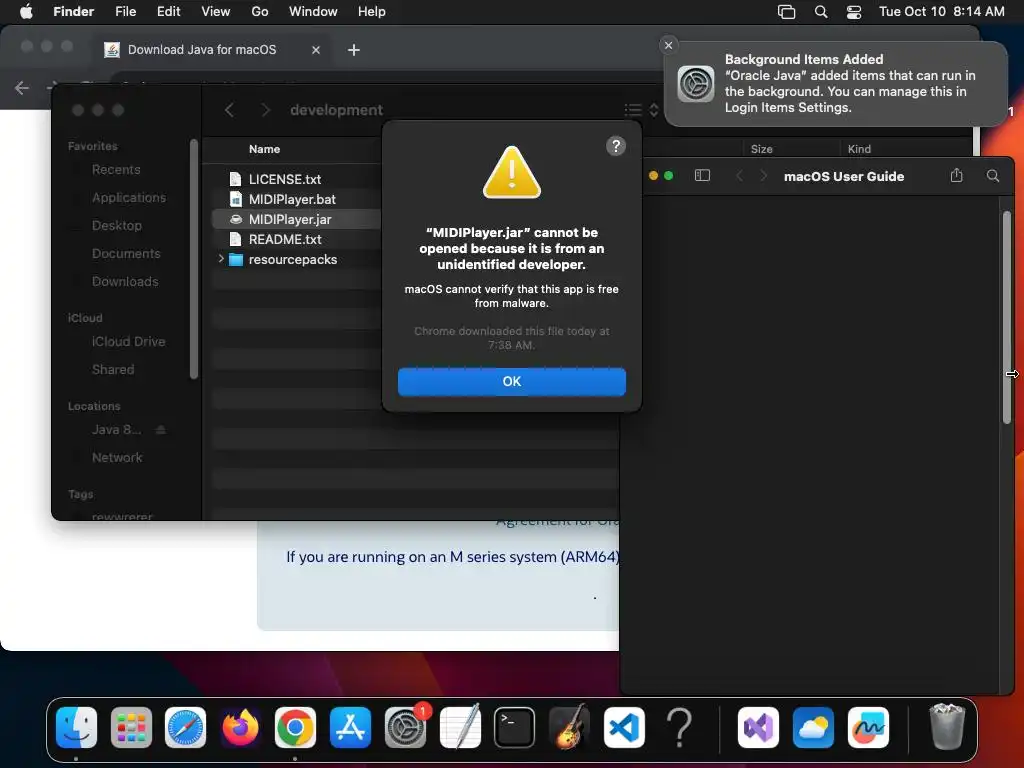The height and width of the screenshot is (768, 1024).
Task: Open Visual Studio Code from the Dock
Action: pos(624,727)
